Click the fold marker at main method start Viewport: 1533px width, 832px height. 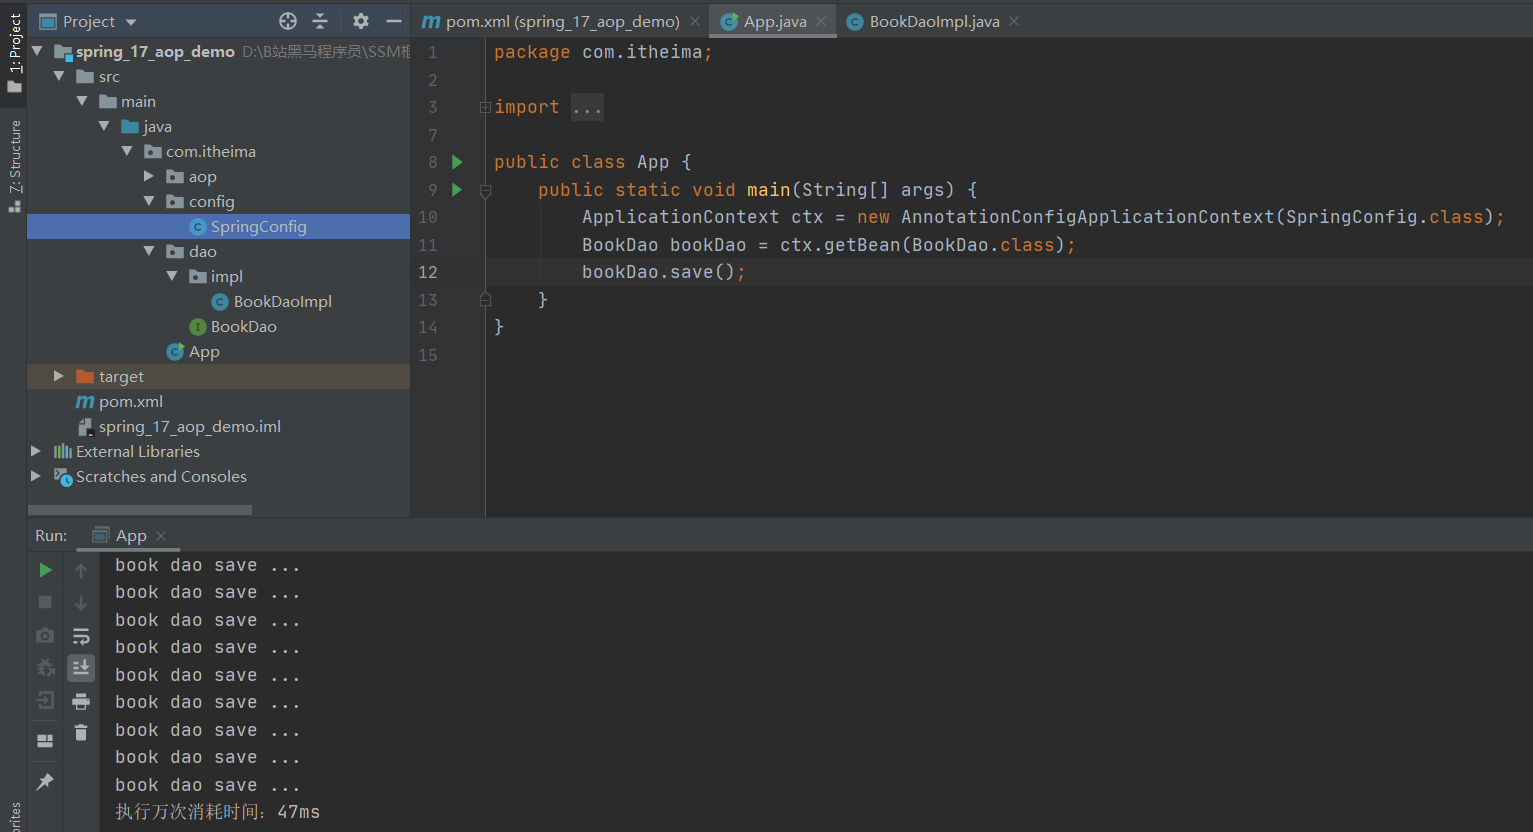485,190
